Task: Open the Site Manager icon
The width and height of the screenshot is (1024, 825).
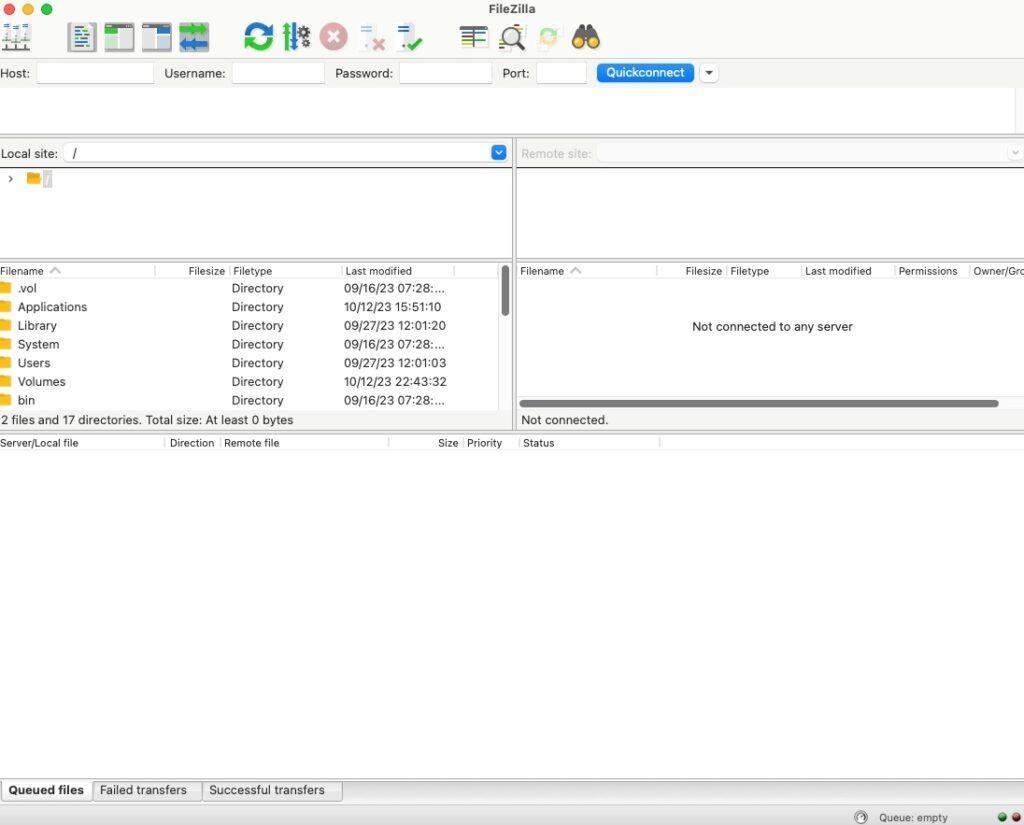Action: pos(16,37)
